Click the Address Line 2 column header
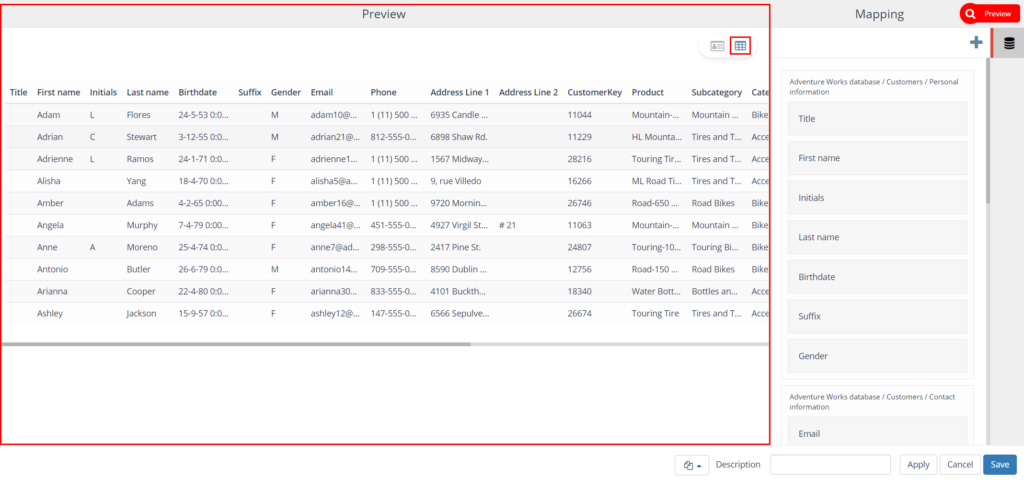The image size is (1024, 480). tap(528, 93)
